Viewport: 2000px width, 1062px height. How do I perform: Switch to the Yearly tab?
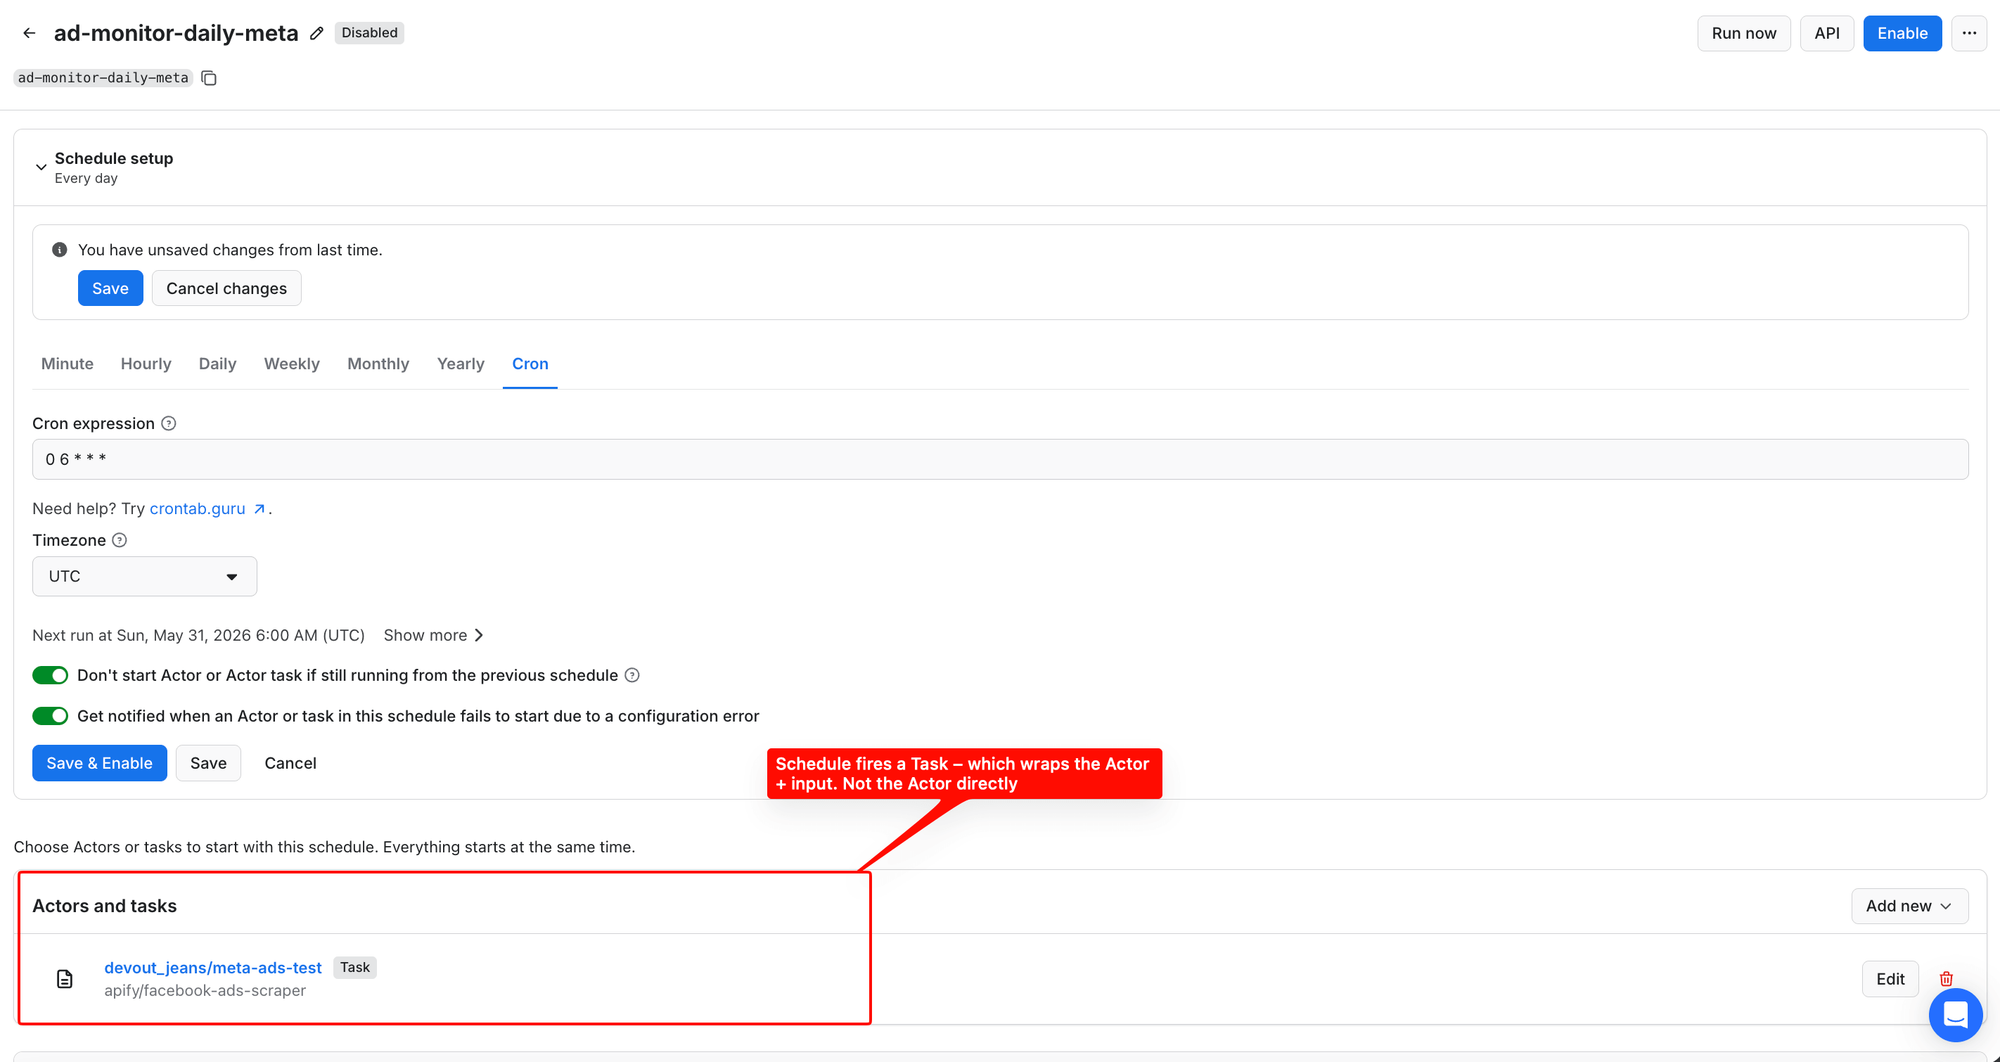(460, 364)
